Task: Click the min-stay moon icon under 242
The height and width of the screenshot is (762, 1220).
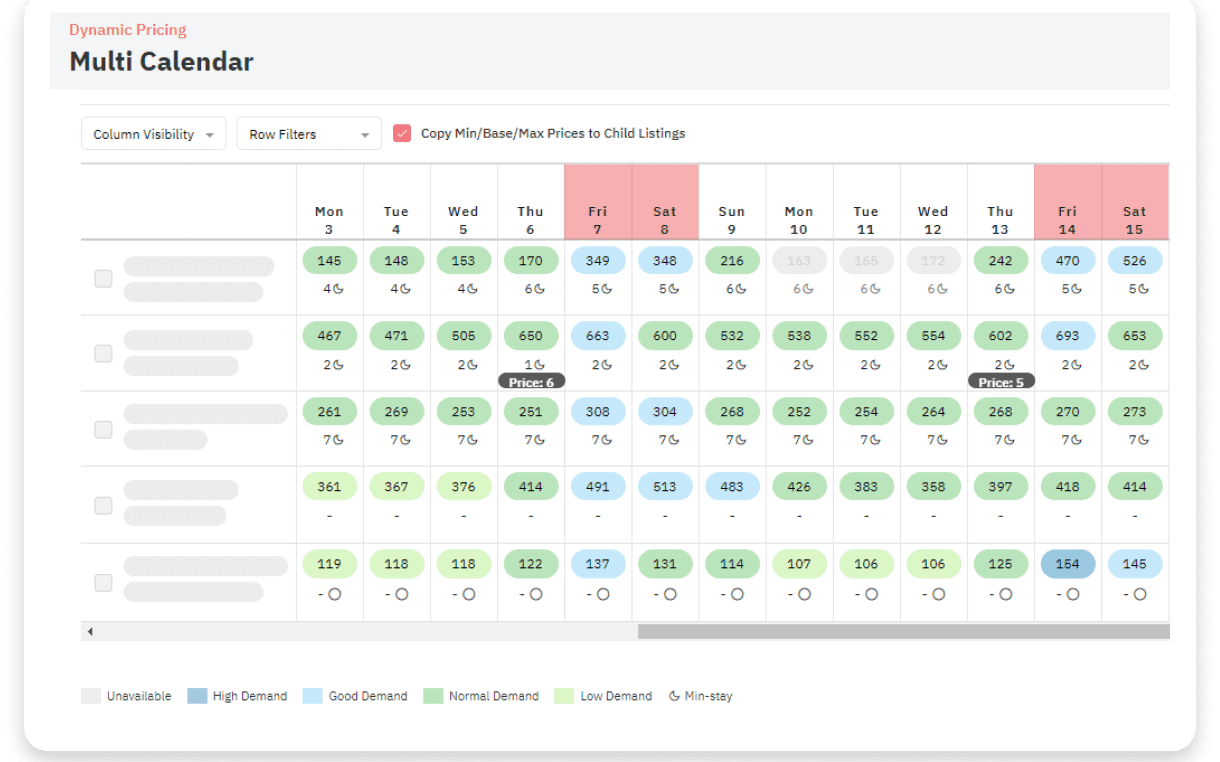Action: [1007, 289]
